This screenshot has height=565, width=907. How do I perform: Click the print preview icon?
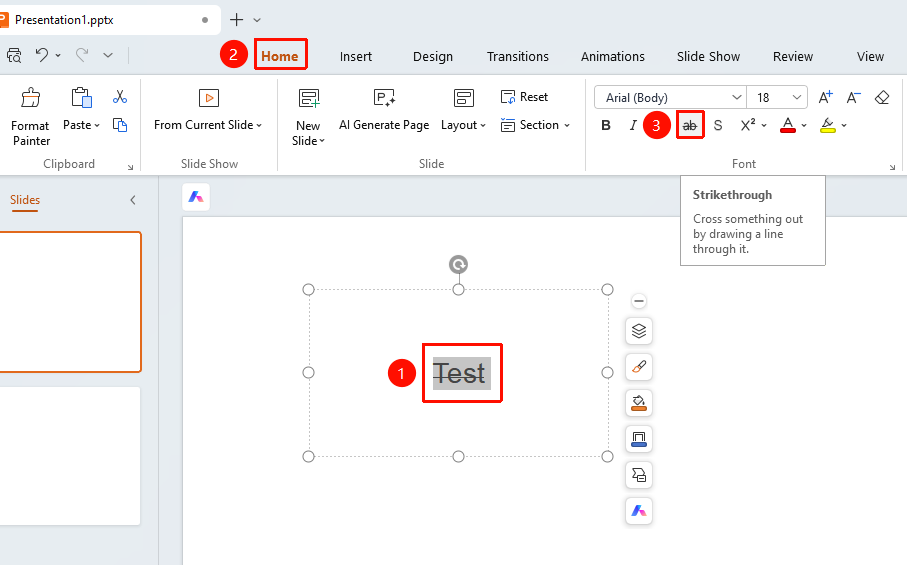14,55
